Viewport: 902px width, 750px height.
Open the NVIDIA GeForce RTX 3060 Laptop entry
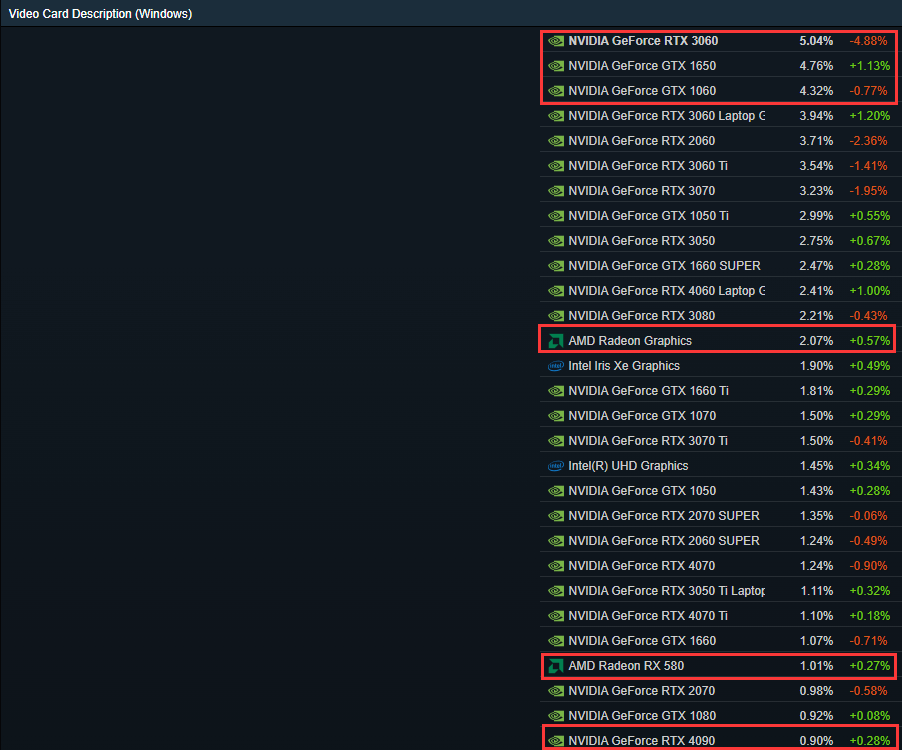666,116
